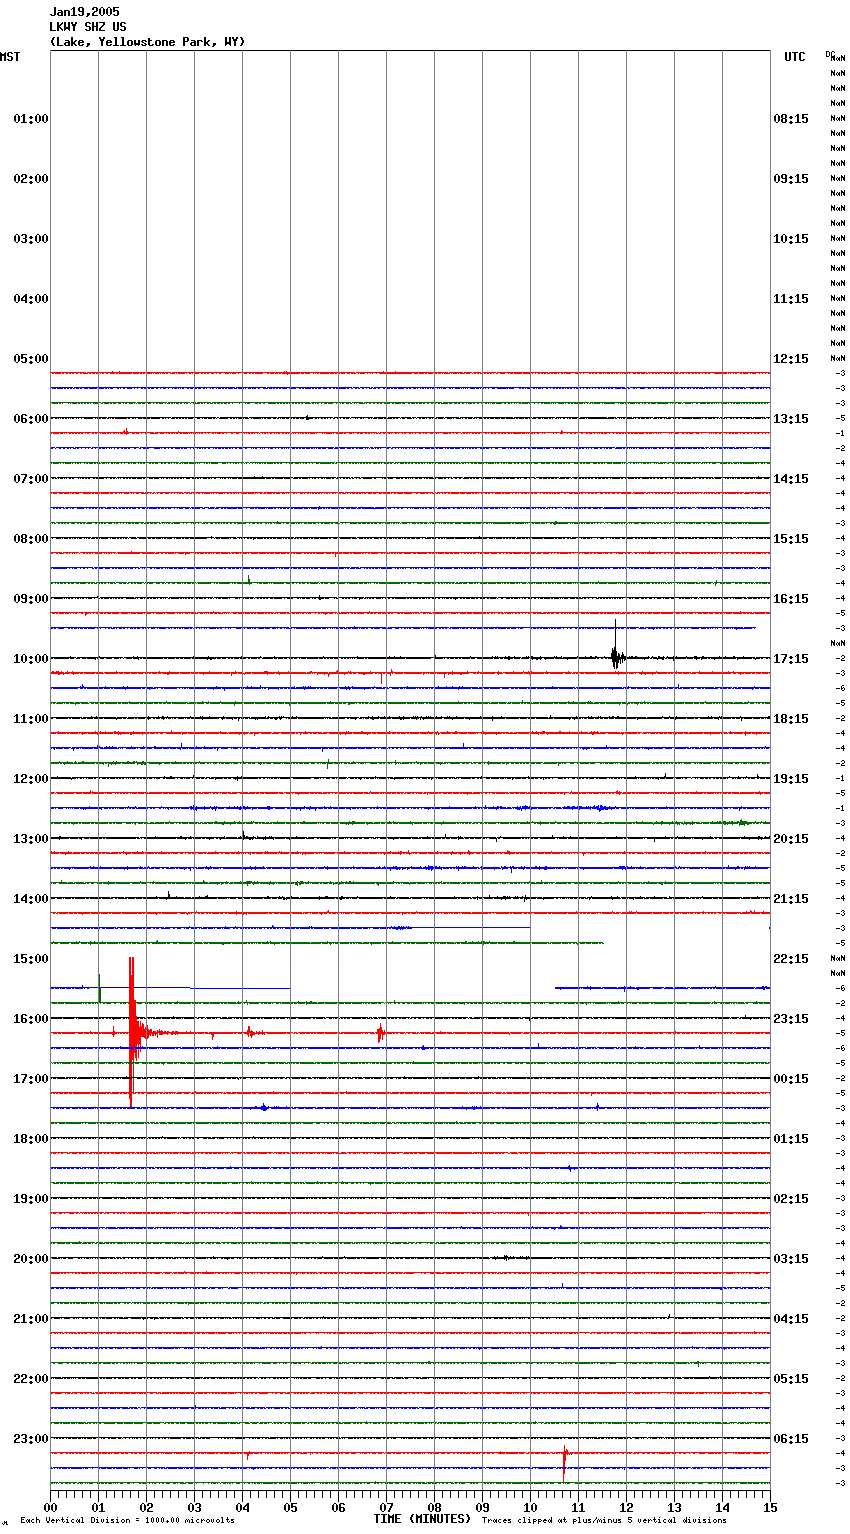Click the 13:00 MST time label
Image resolution: width=850 pixels, height=1534 pixels.
31,839
